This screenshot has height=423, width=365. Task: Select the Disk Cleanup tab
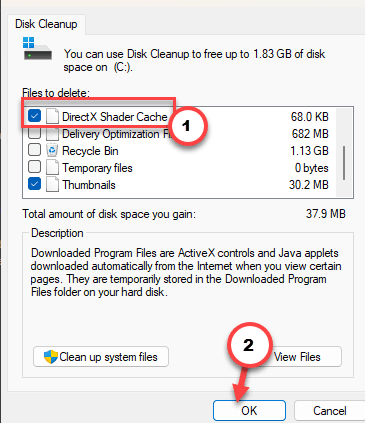click(46, 24)
